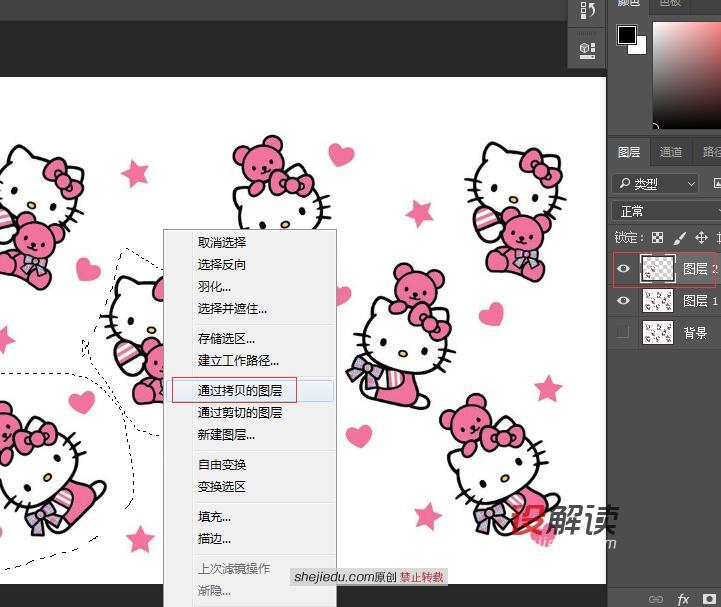This screenshot has width=721, height=607.
Task: Pick a color in the color field
Action: pyautogui.click(x=687, y=74)
